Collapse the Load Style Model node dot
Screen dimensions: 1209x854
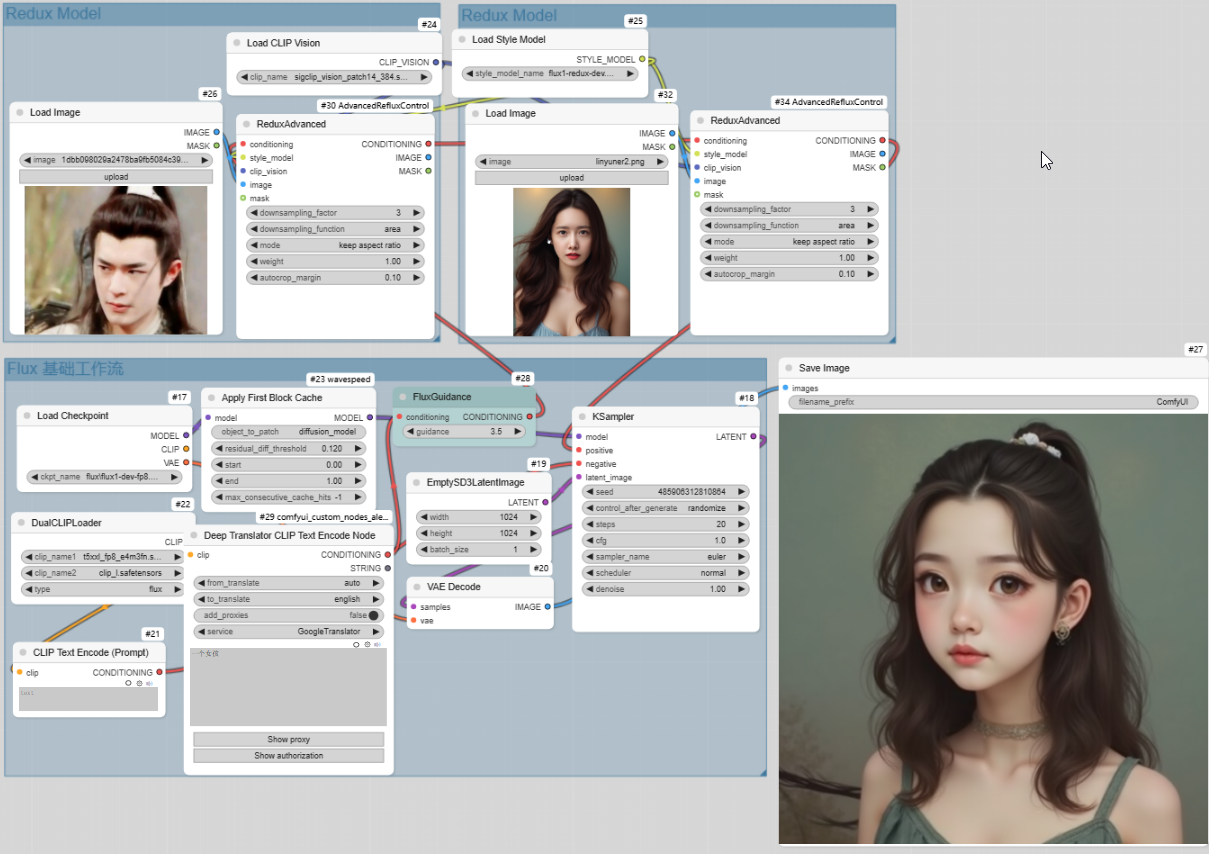pyautogui.click(x=462, y=39)
